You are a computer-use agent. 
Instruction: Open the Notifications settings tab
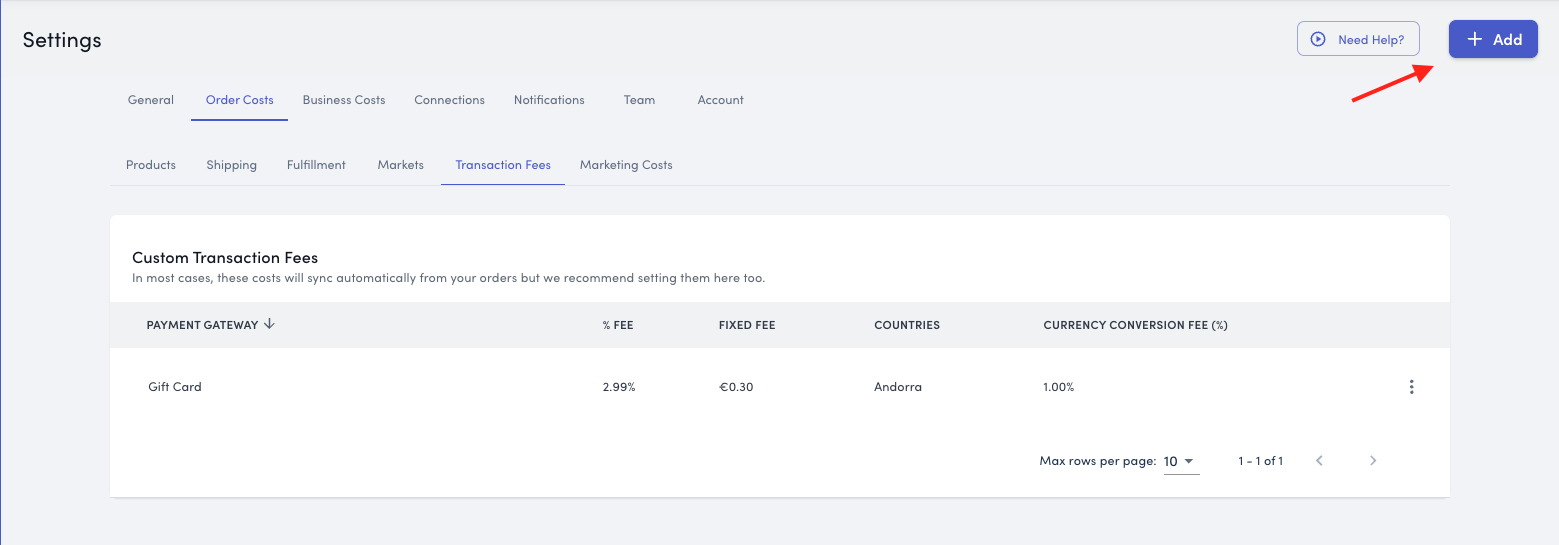549,100
